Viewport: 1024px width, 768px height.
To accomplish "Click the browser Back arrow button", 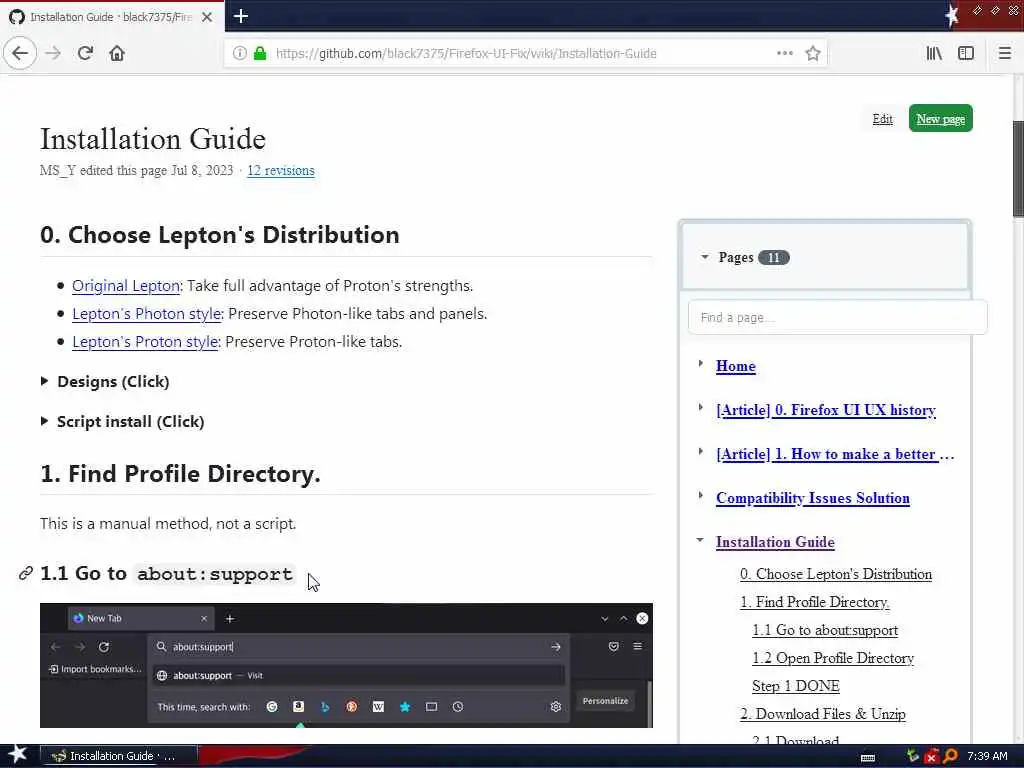I will (x=20, y=53).
